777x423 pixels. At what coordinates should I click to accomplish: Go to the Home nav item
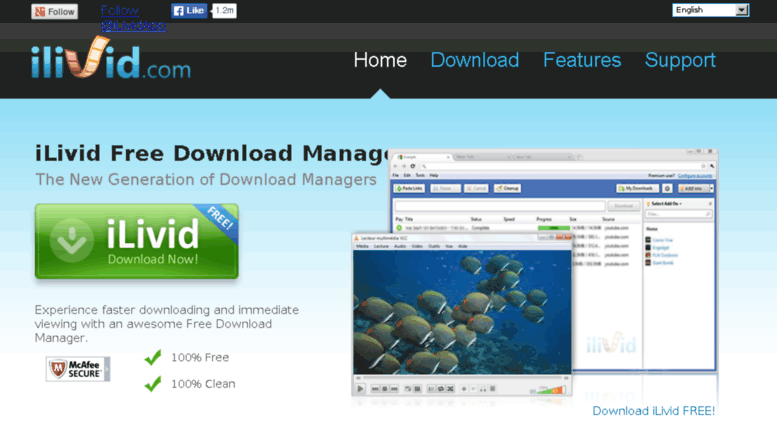[380, 60]
